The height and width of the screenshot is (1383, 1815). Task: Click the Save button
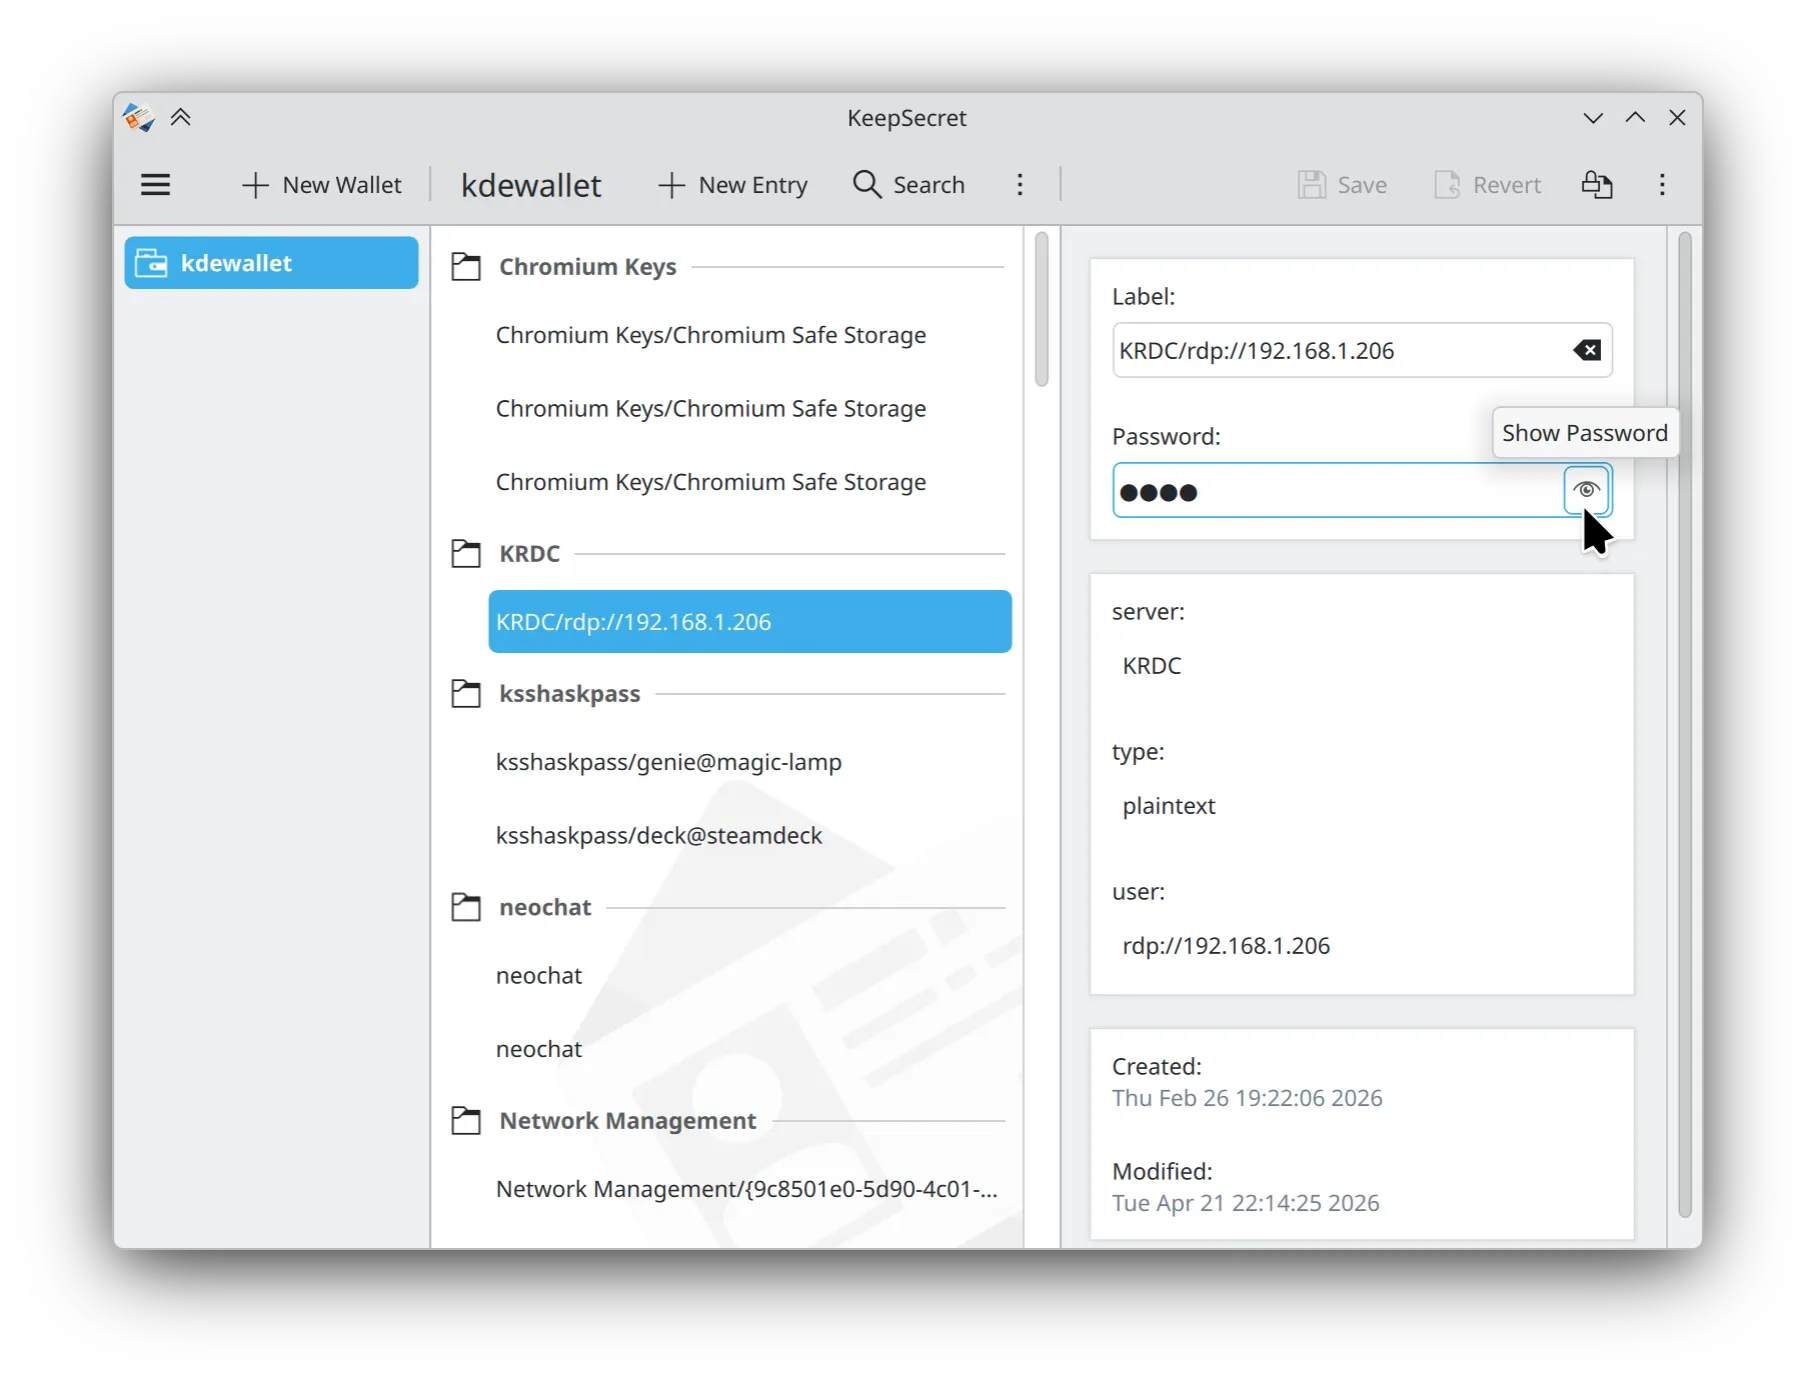(x=1342, y=185)
